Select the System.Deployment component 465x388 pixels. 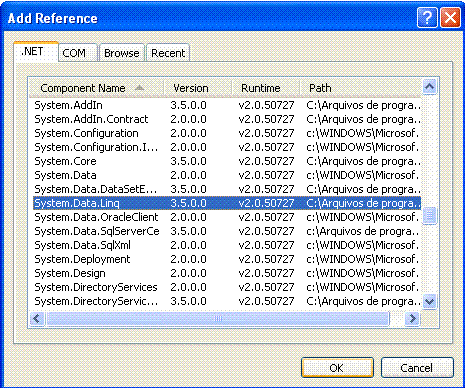pyautogui.click(x=227, y=259)
